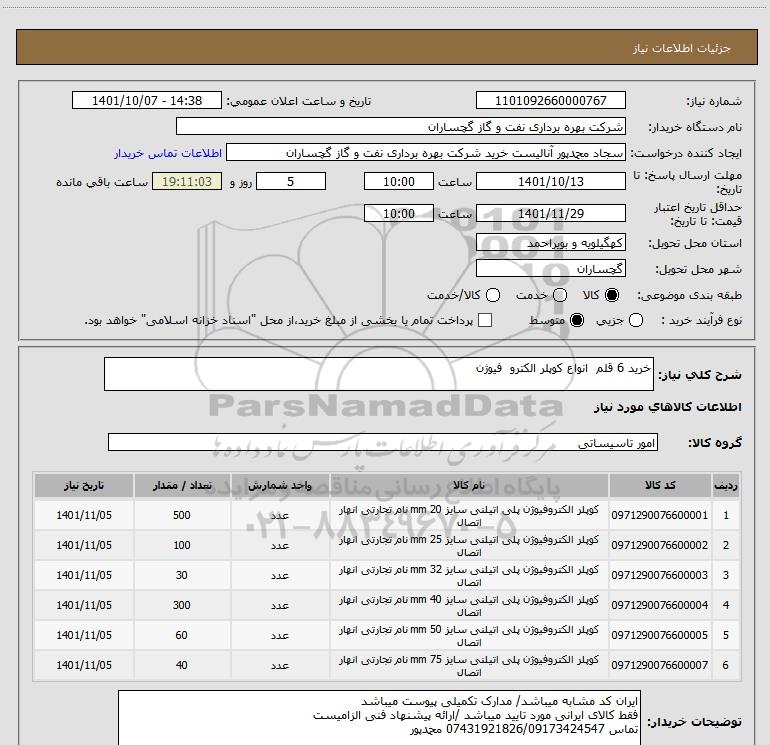The height and width of the screenshot is (745, 770).
Task: Click the نام کالا column header
Action: [469, 486]
